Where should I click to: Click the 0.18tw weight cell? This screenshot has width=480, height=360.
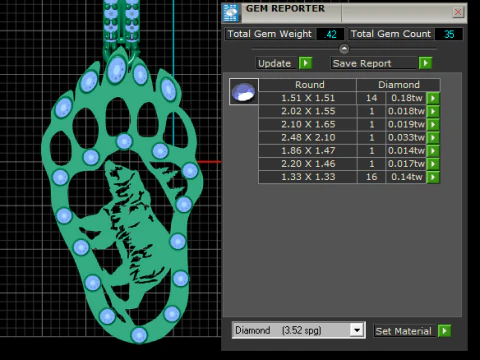(x=406, y=98)
